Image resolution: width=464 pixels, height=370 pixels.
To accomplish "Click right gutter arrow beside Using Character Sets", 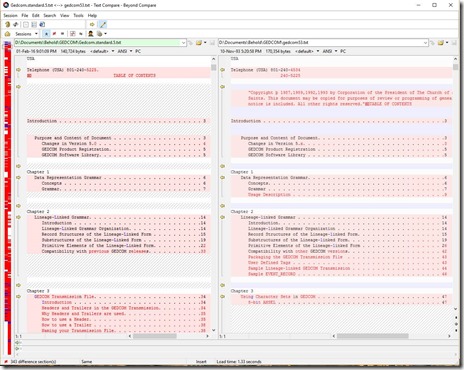I will pos(222,297).
